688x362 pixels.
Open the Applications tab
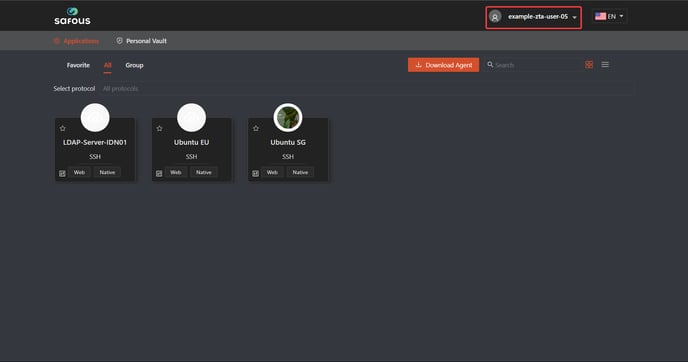click(x=76, y=41)
